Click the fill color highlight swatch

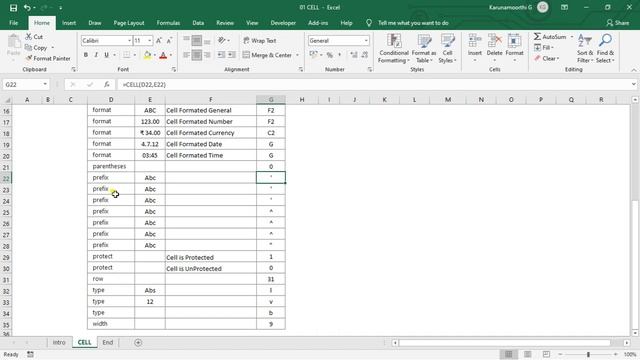pyautogui.click(x=147, y=55)
